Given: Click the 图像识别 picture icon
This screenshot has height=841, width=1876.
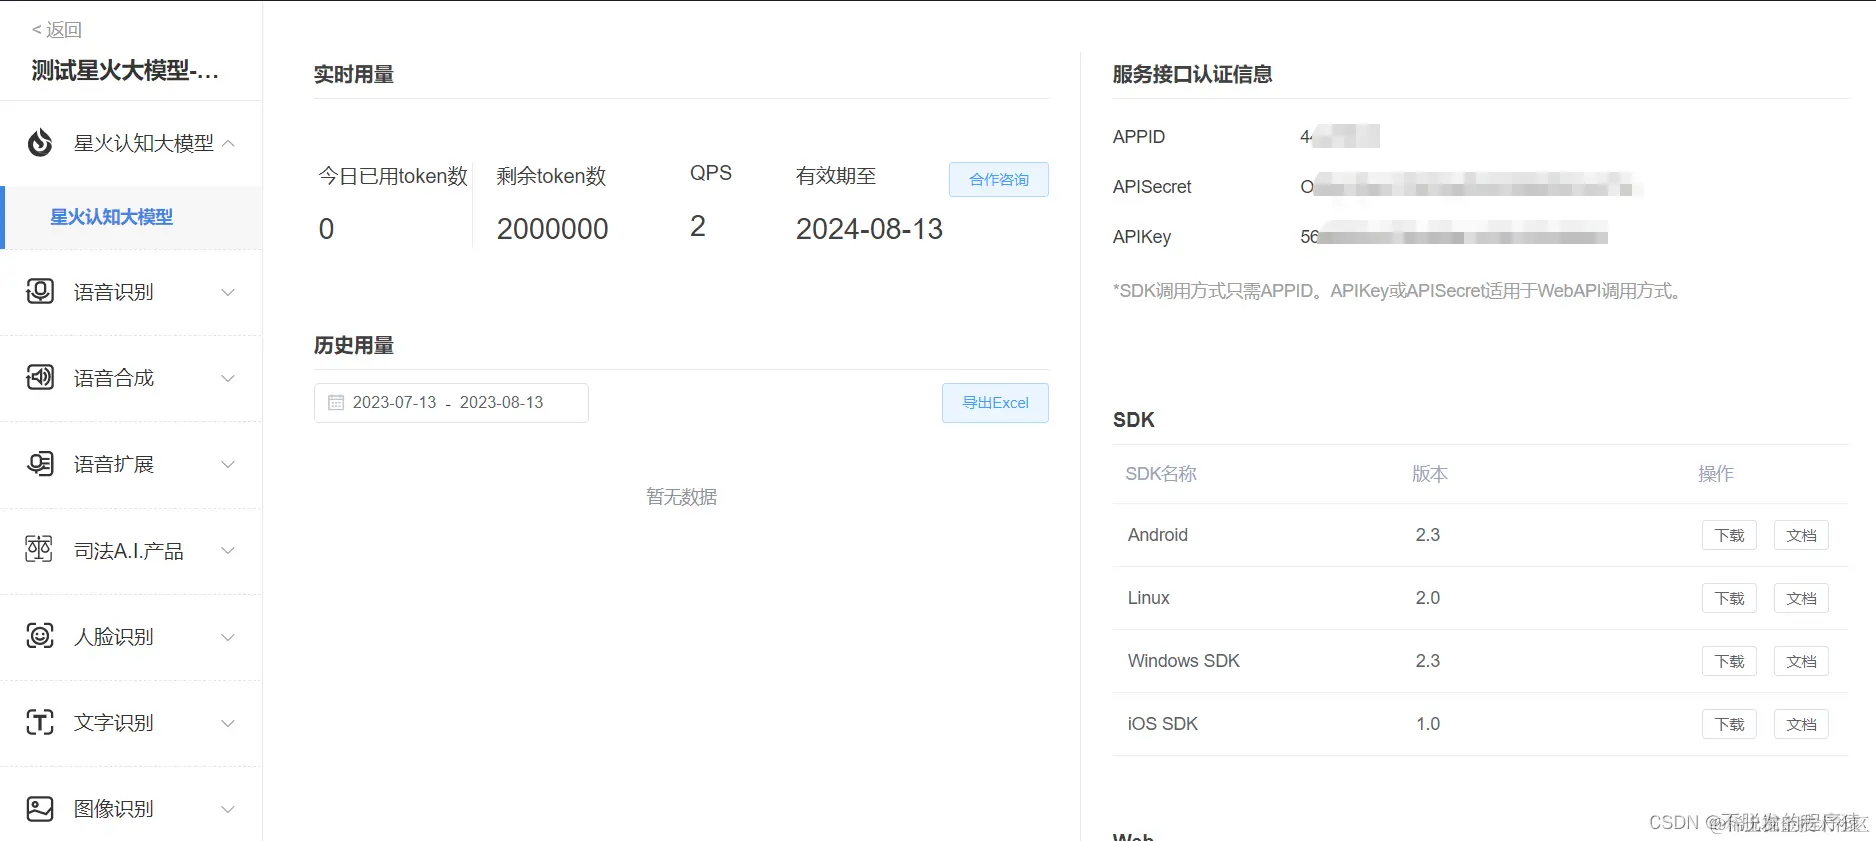Looking at the screenshot, I should coord(40,808).
